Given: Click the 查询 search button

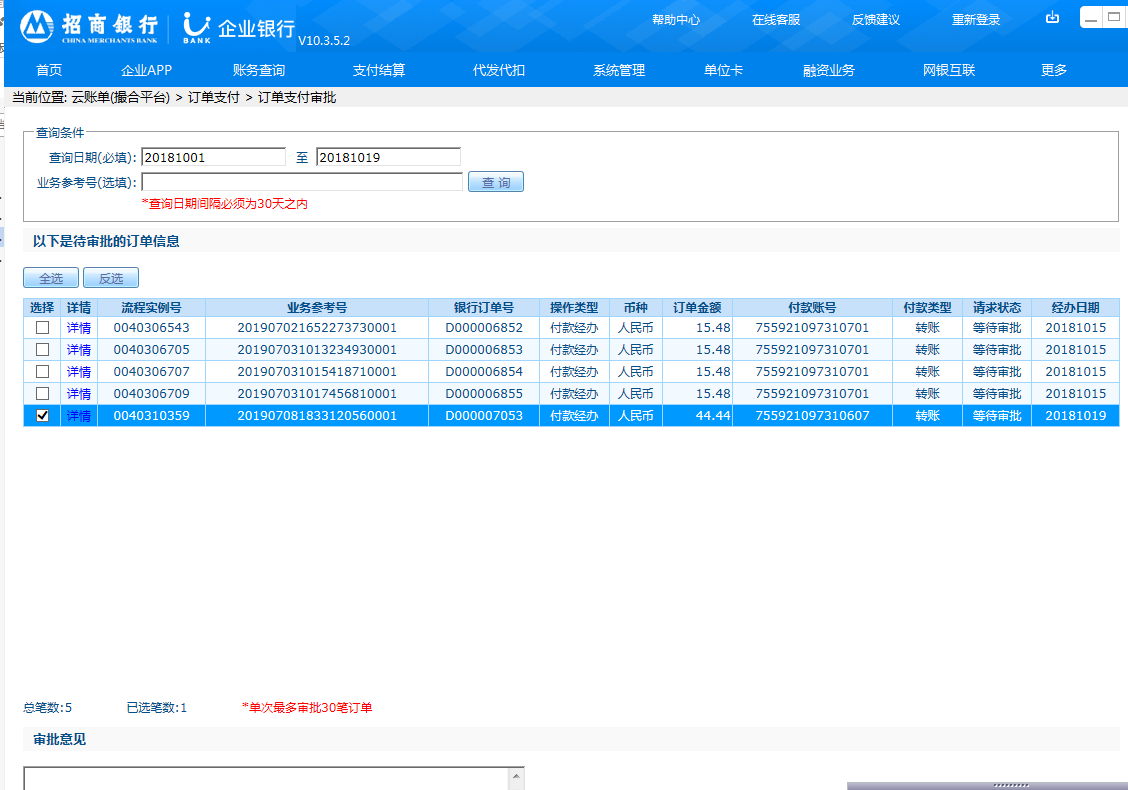Looking at the screenshot, I should [x=496, y=182].
